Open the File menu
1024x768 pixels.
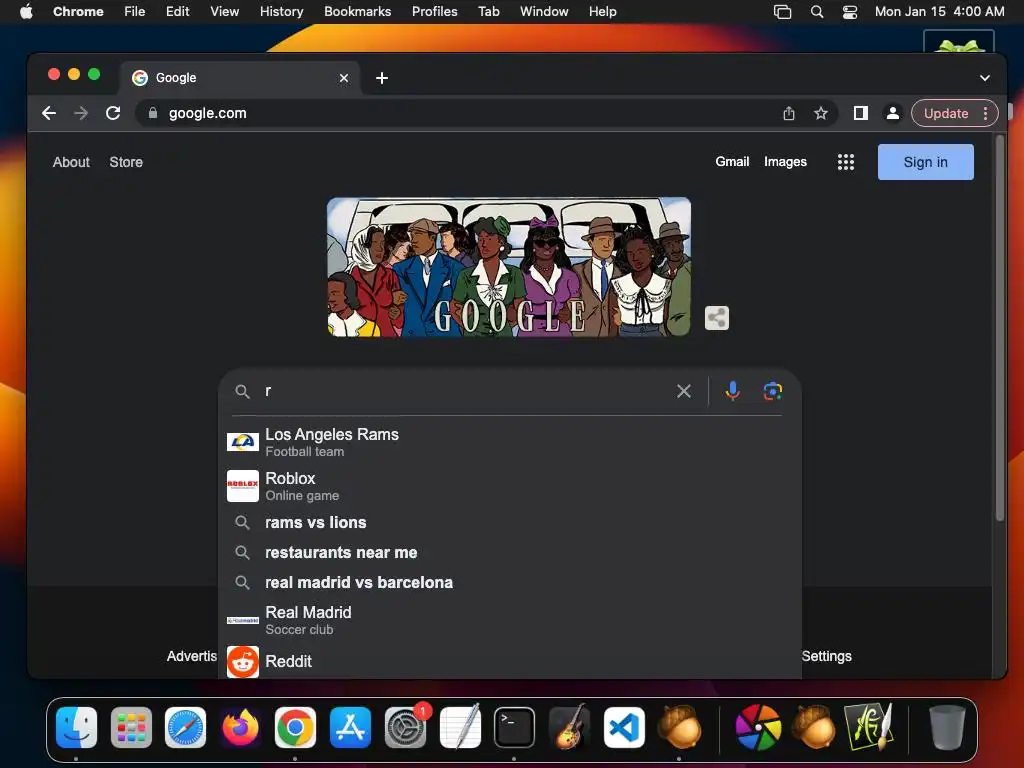pos(135,12)
